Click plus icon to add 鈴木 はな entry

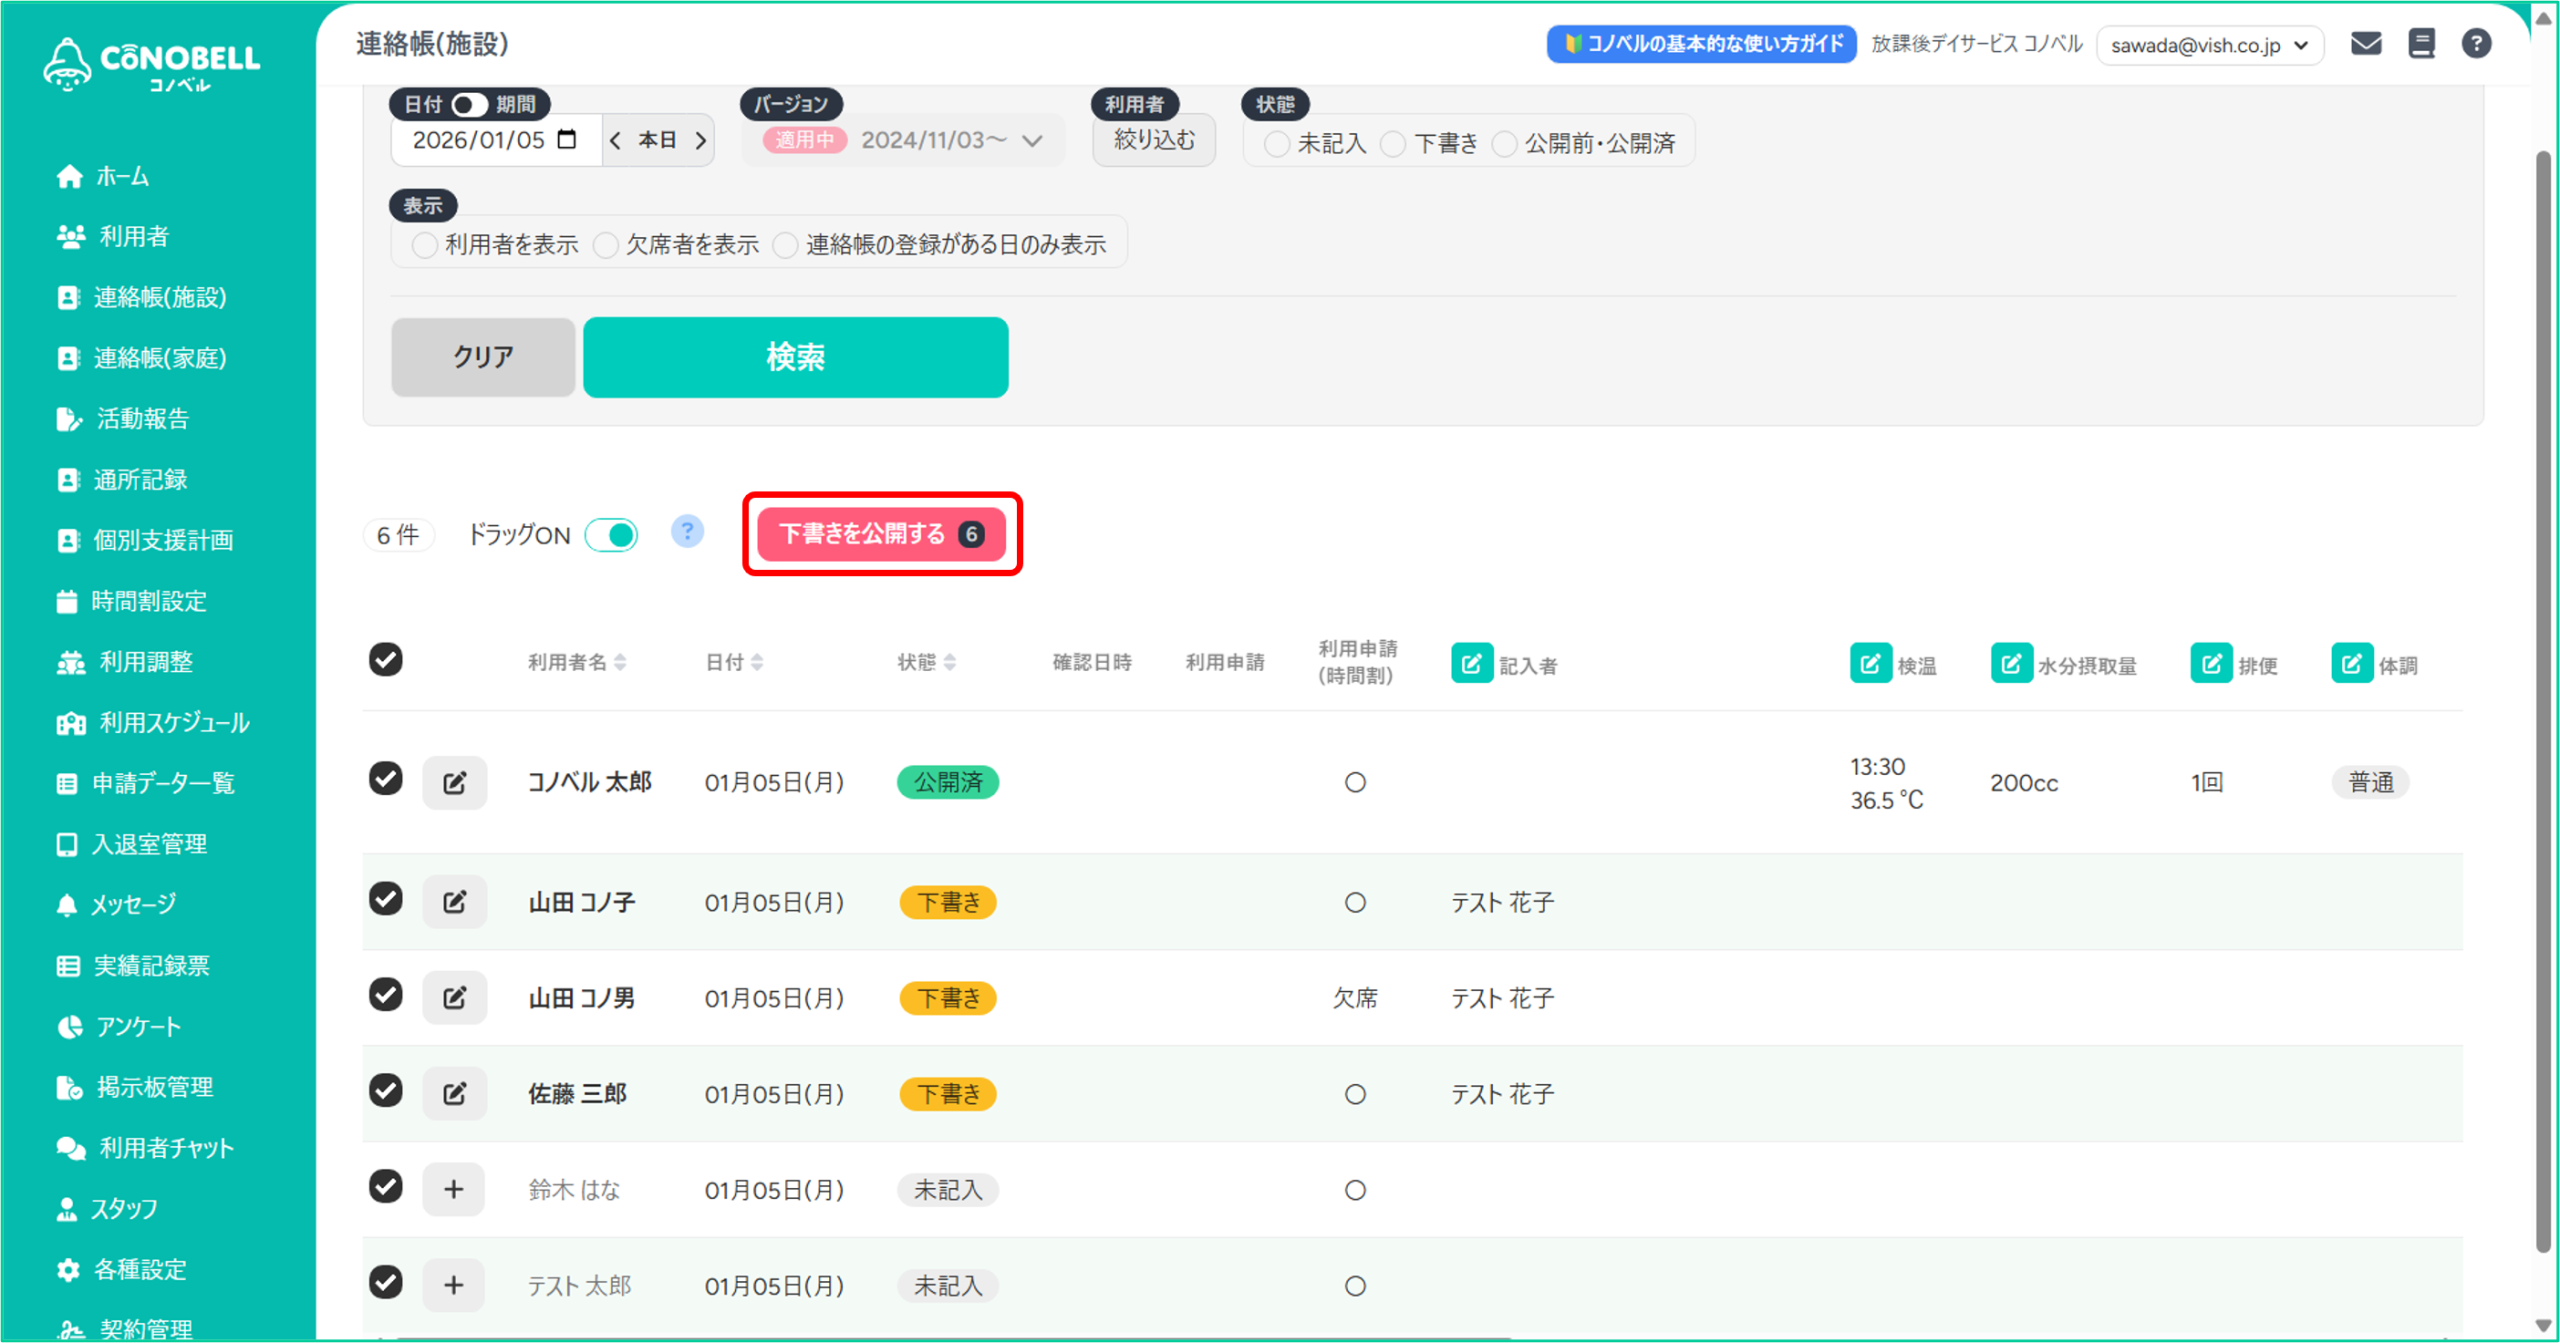(454, 1189)
